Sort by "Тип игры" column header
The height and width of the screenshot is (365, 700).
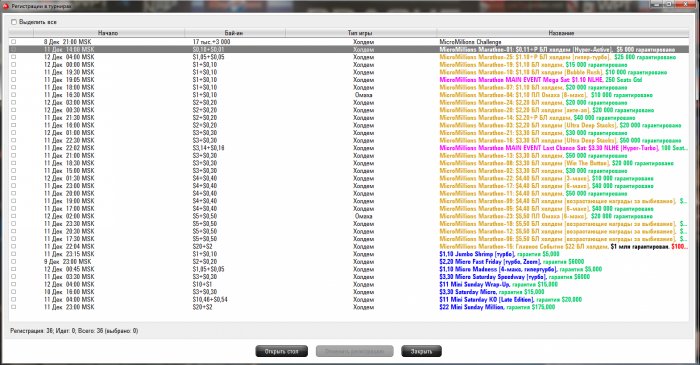click(361, 33)
